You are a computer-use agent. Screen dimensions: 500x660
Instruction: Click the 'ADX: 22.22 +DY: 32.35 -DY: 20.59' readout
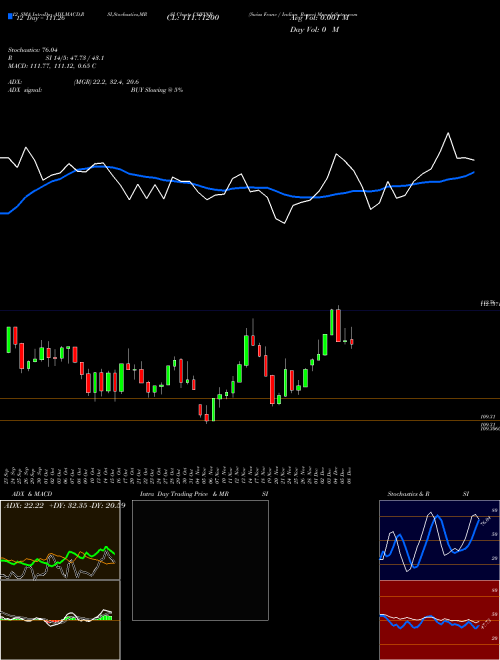click(64, 505)
